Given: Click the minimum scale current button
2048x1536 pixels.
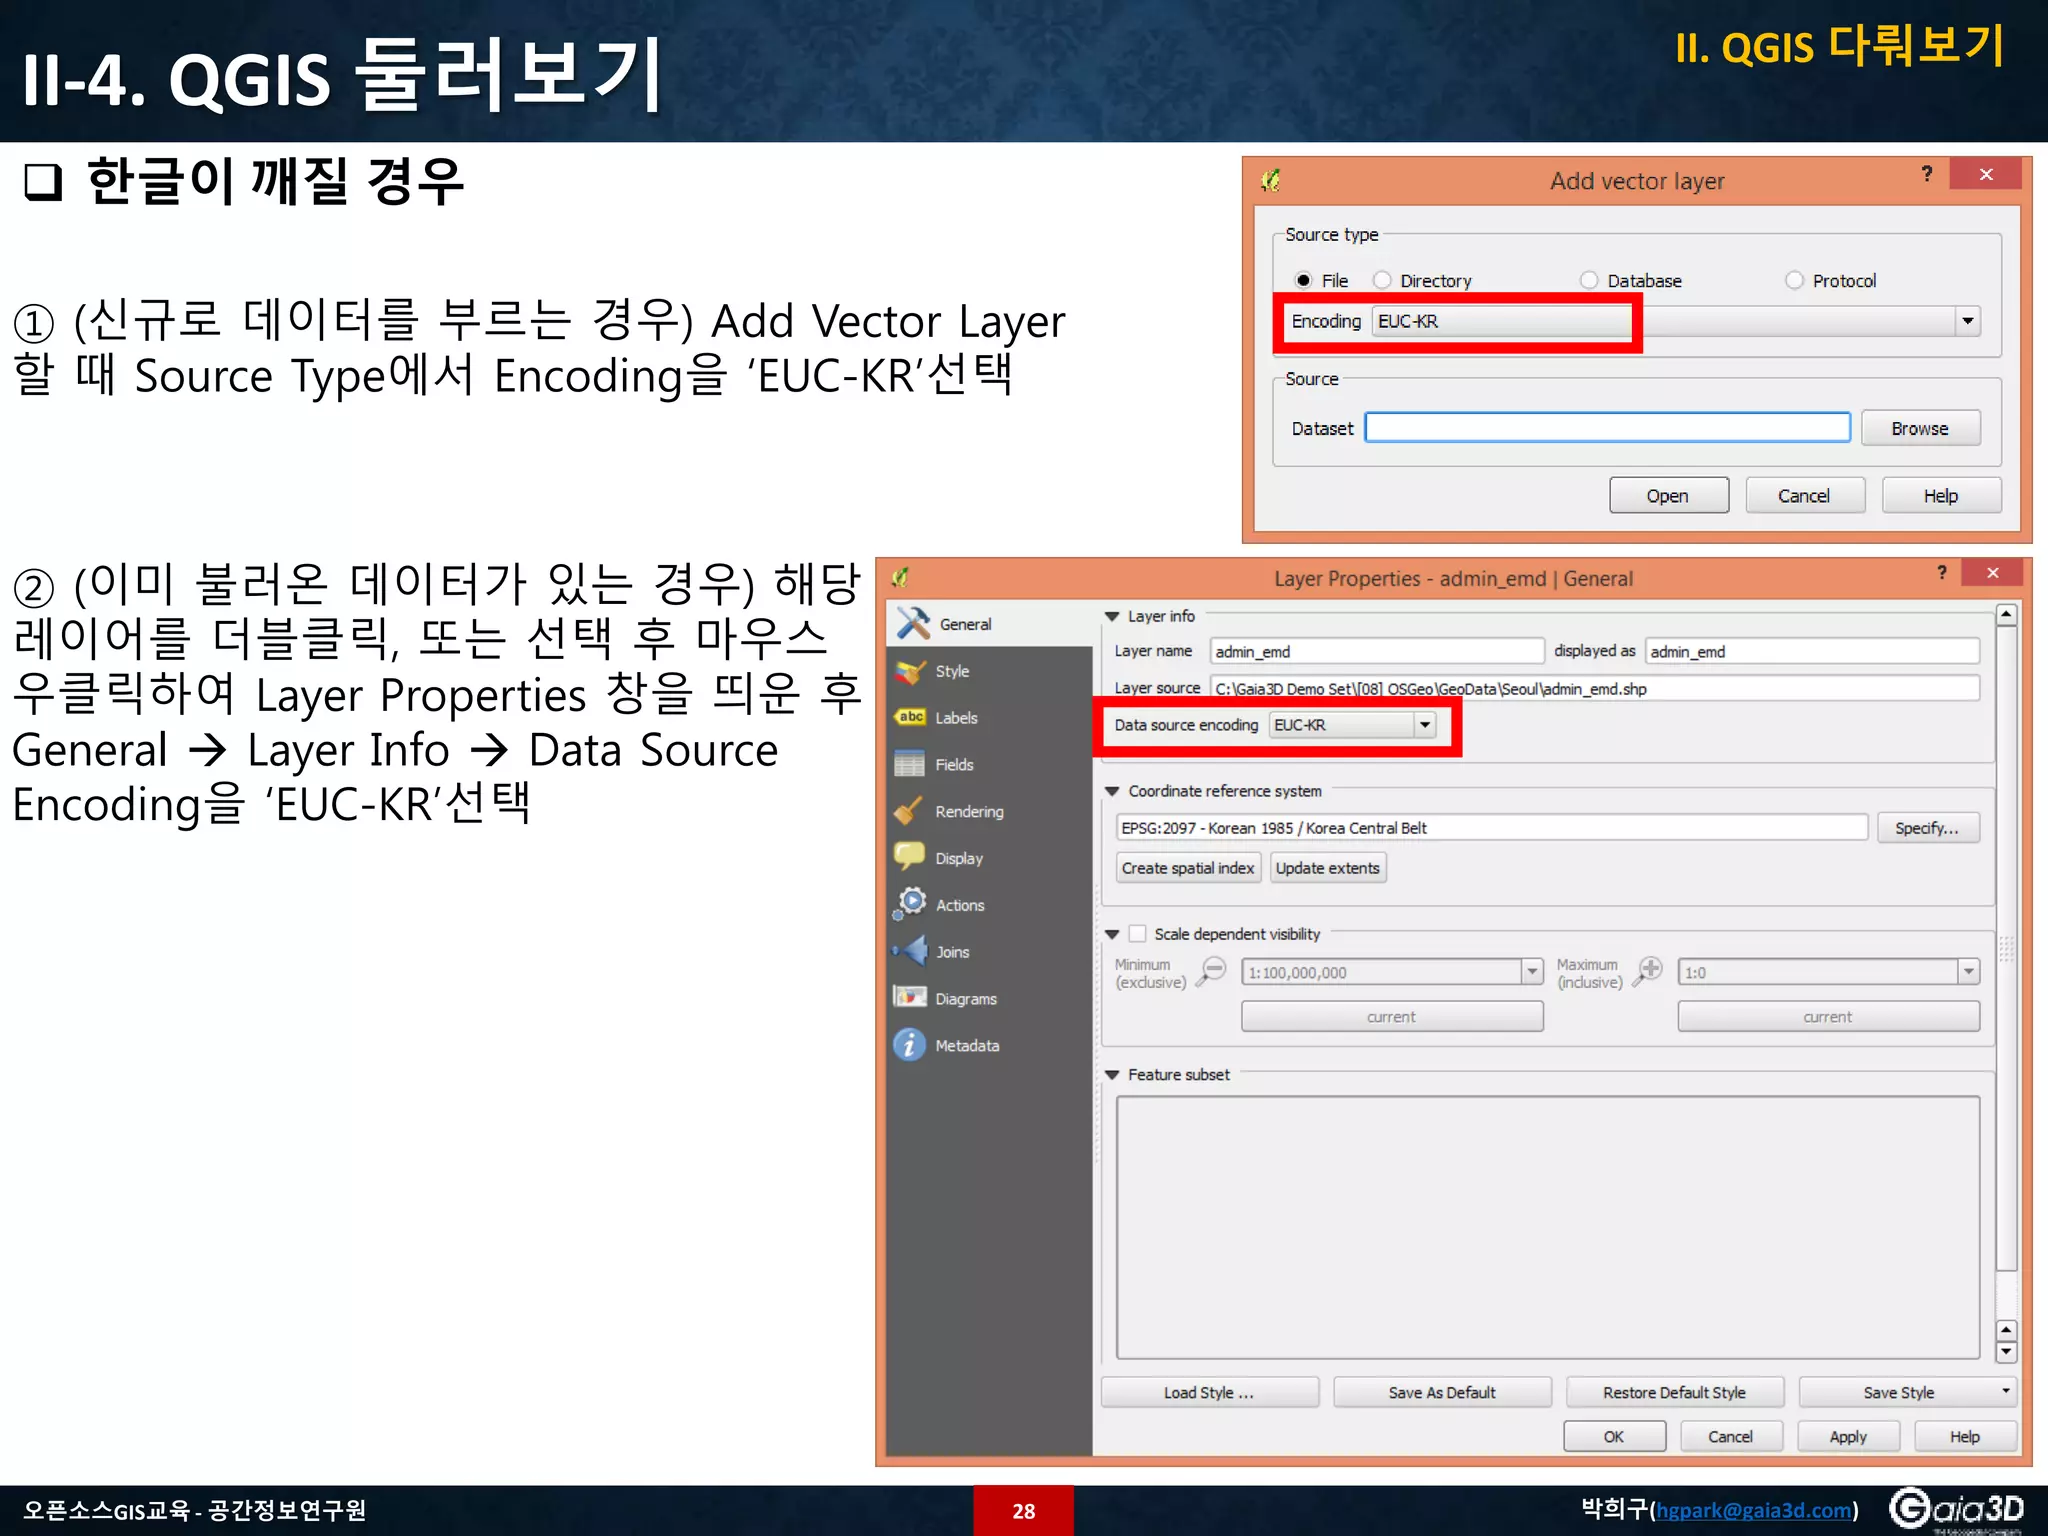Looking at the screenshot, I should pos(1392,1016).
